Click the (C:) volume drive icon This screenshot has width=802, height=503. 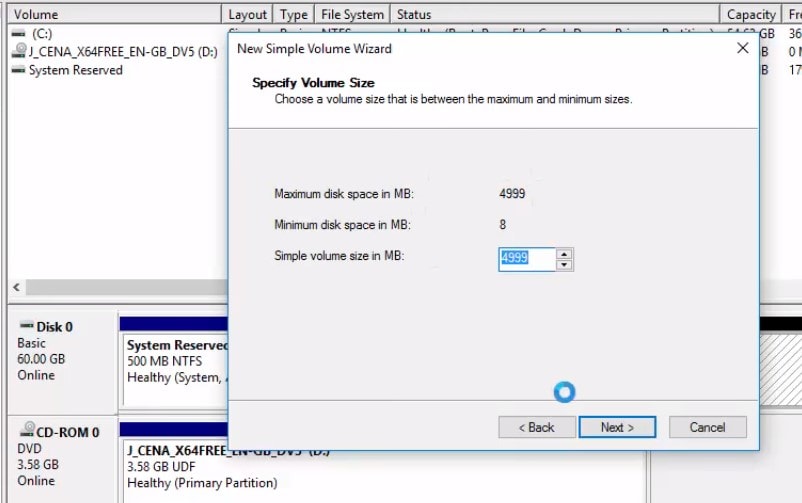18,34
